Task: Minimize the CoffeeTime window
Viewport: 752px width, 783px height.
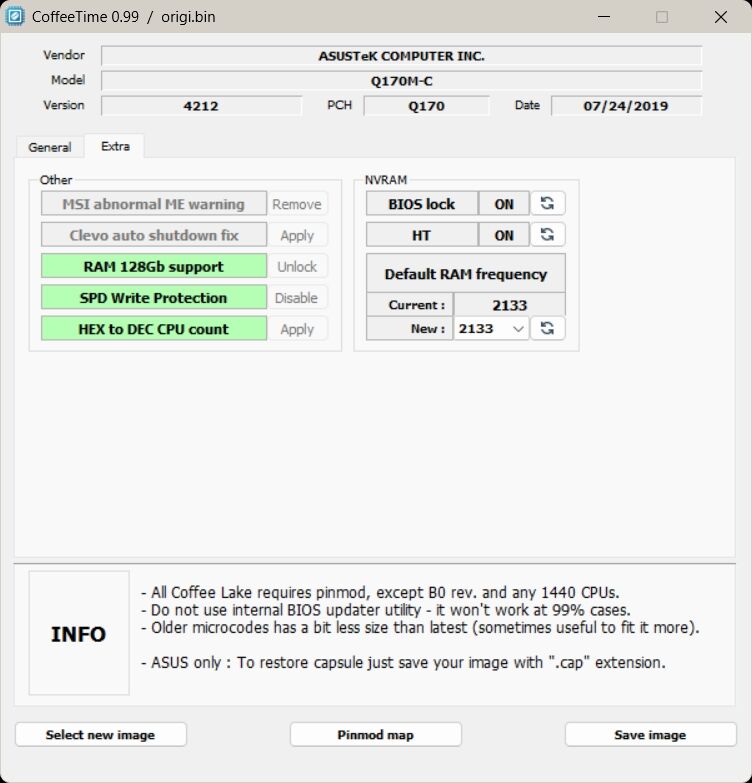Action: (x=604, y=16)
